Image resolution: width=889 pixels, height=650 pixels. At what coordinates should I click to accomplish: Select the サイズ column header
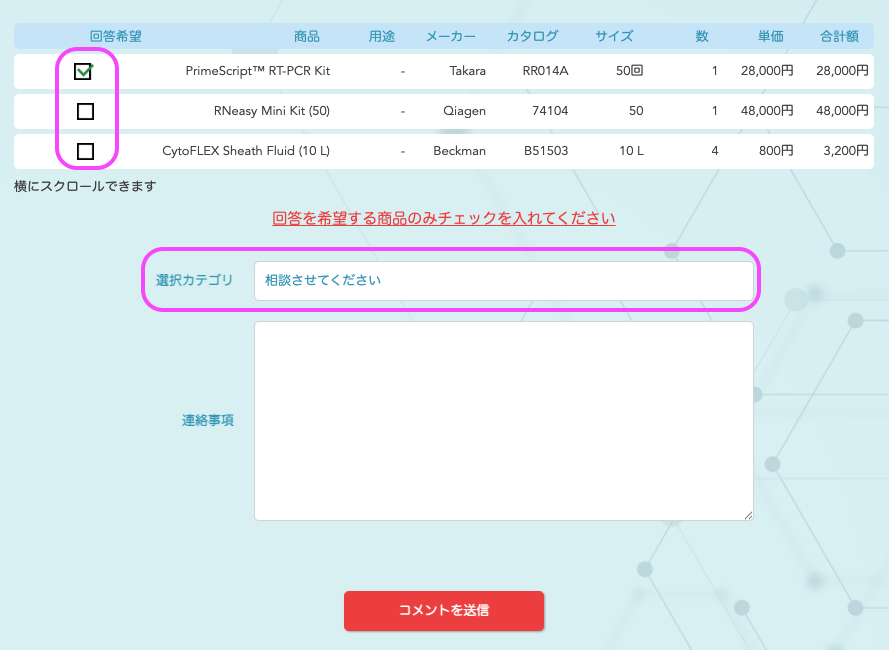(614, 37)
